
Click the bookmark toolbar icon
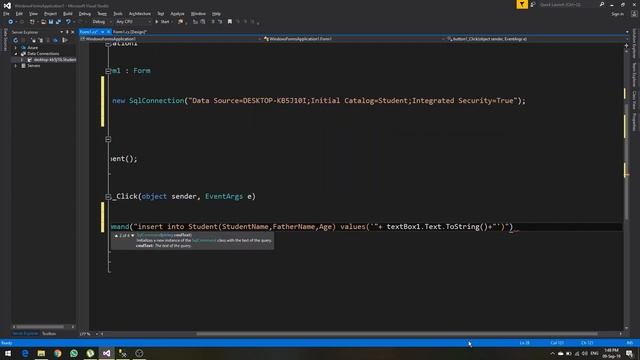(x=230, y=22)
